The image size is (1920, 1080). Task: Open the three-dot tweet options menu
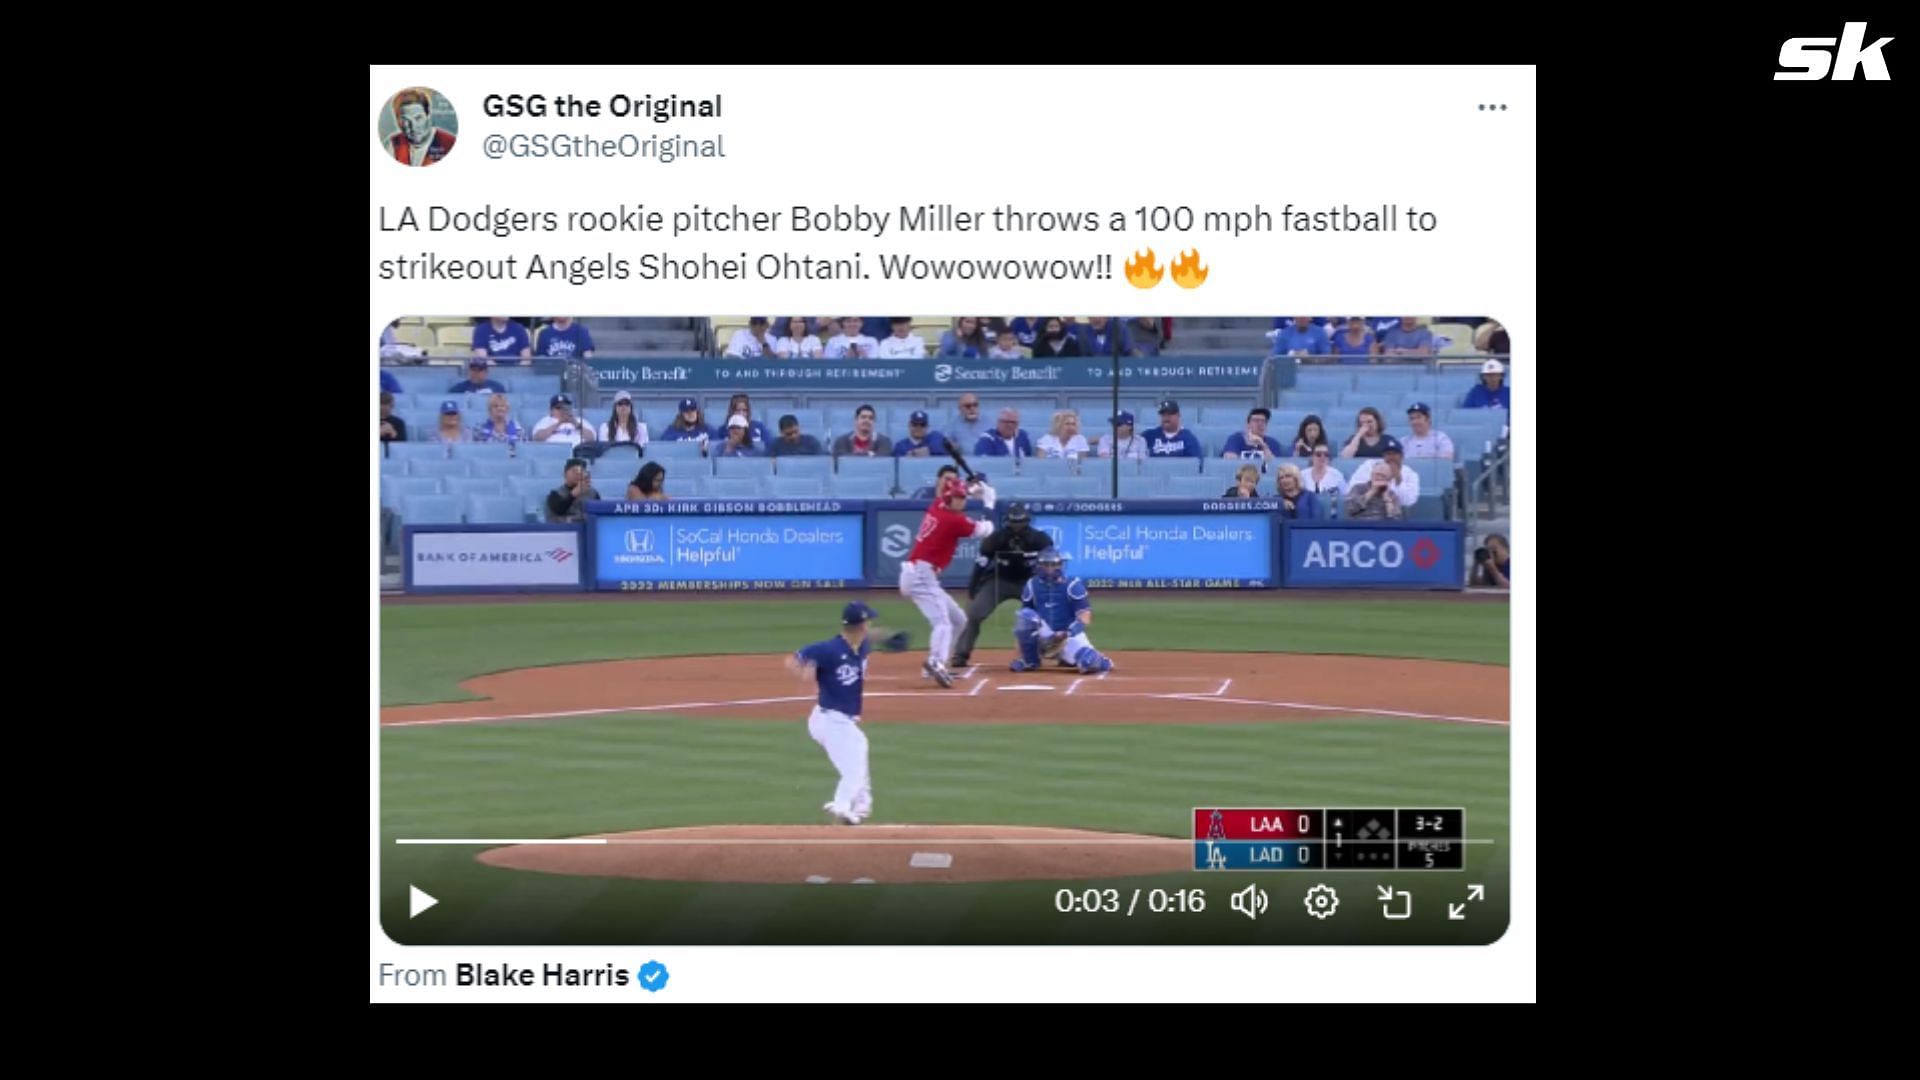tap(1492, 107)
